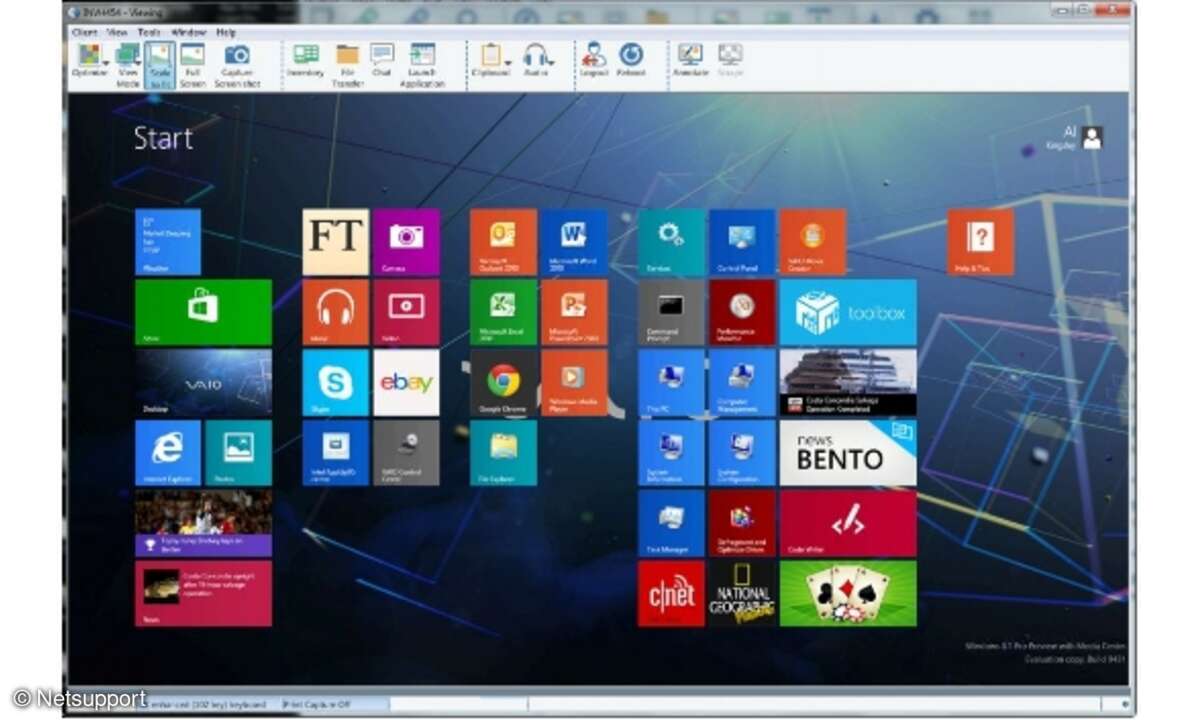Open the purple Camera tile

(x=406, y=242)
